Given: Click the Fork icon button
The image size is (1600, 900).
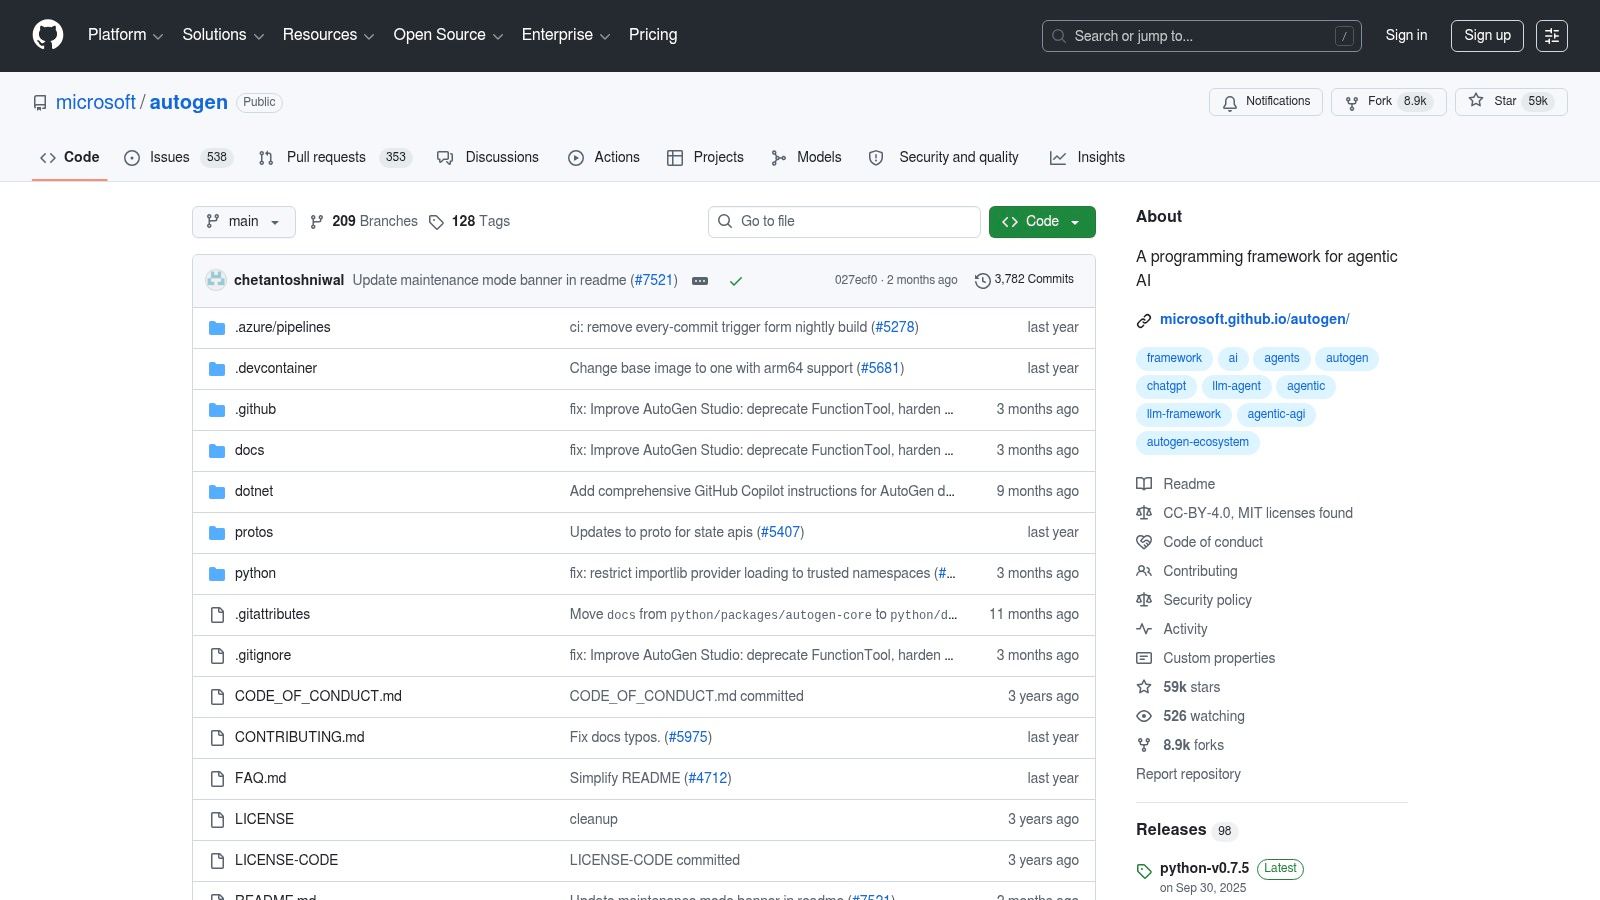Looking at the screenshot, I should click(x=1352, y=102).
